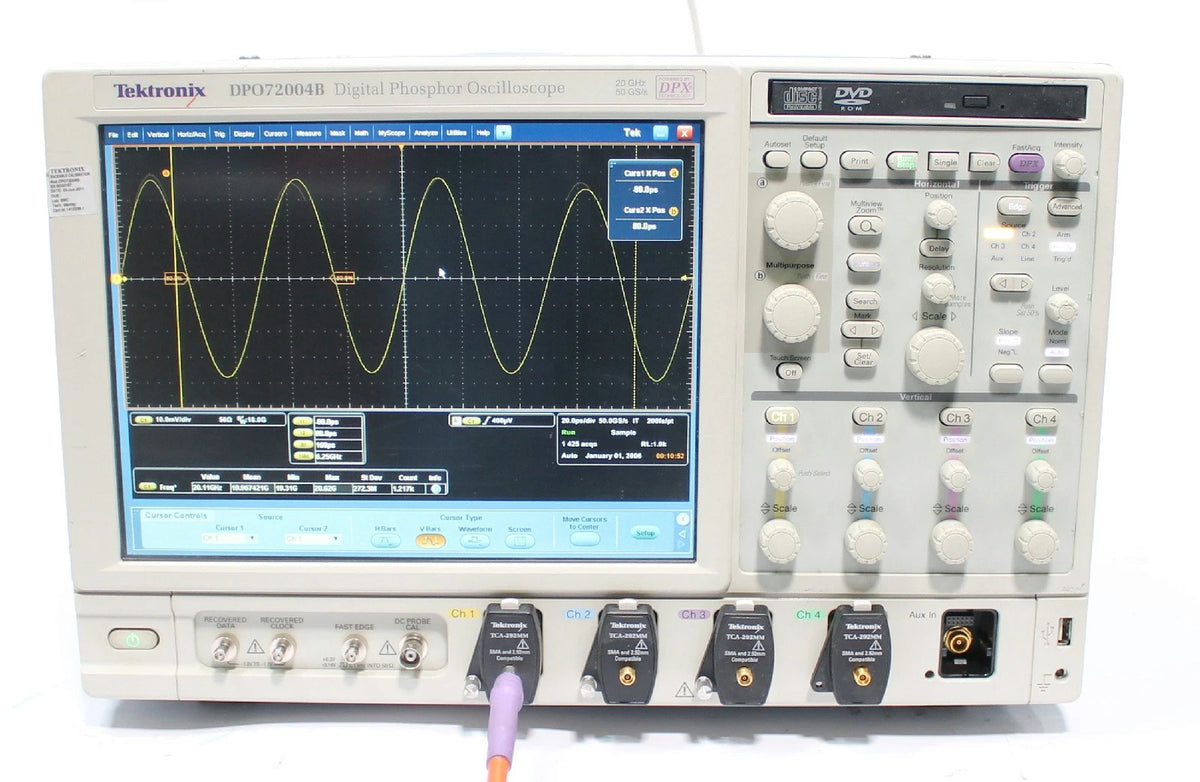This screenshot has height=782, width=1200.
Task: Push the Autoset button
Action: [777, 160]
